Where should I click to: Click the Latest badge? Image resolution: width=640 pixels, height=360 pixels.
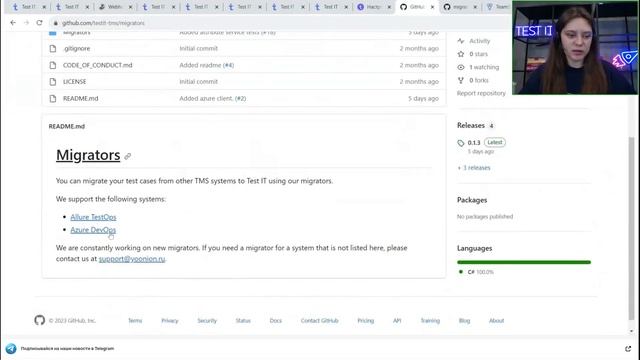pyautogui.click(x=495, y=142)
